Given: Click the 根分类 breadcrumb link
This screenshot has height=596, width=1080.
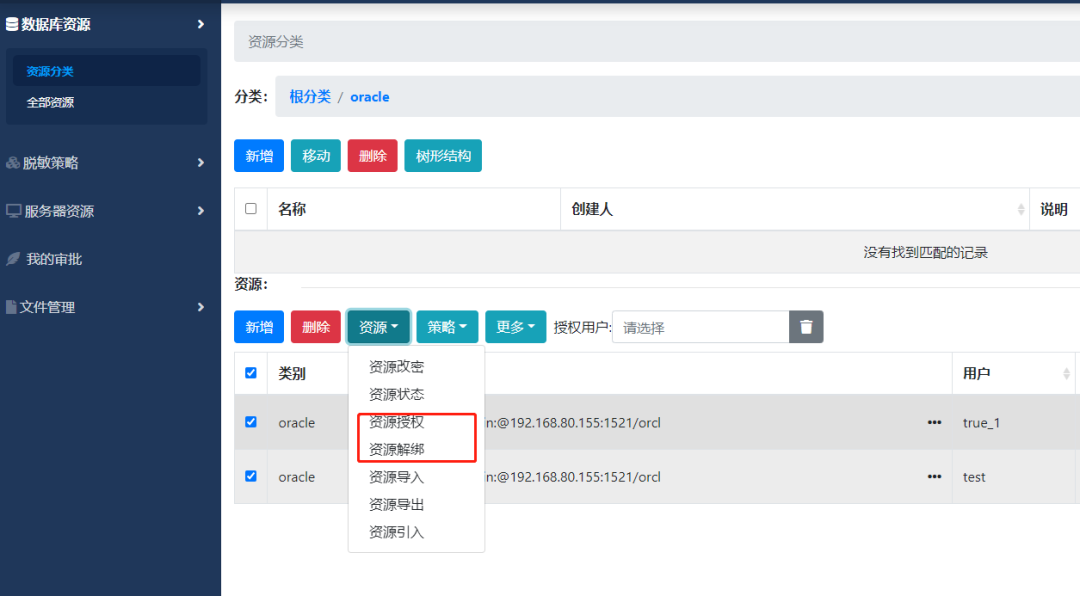Looking at the screenshot, I should (x=310, y=96).
